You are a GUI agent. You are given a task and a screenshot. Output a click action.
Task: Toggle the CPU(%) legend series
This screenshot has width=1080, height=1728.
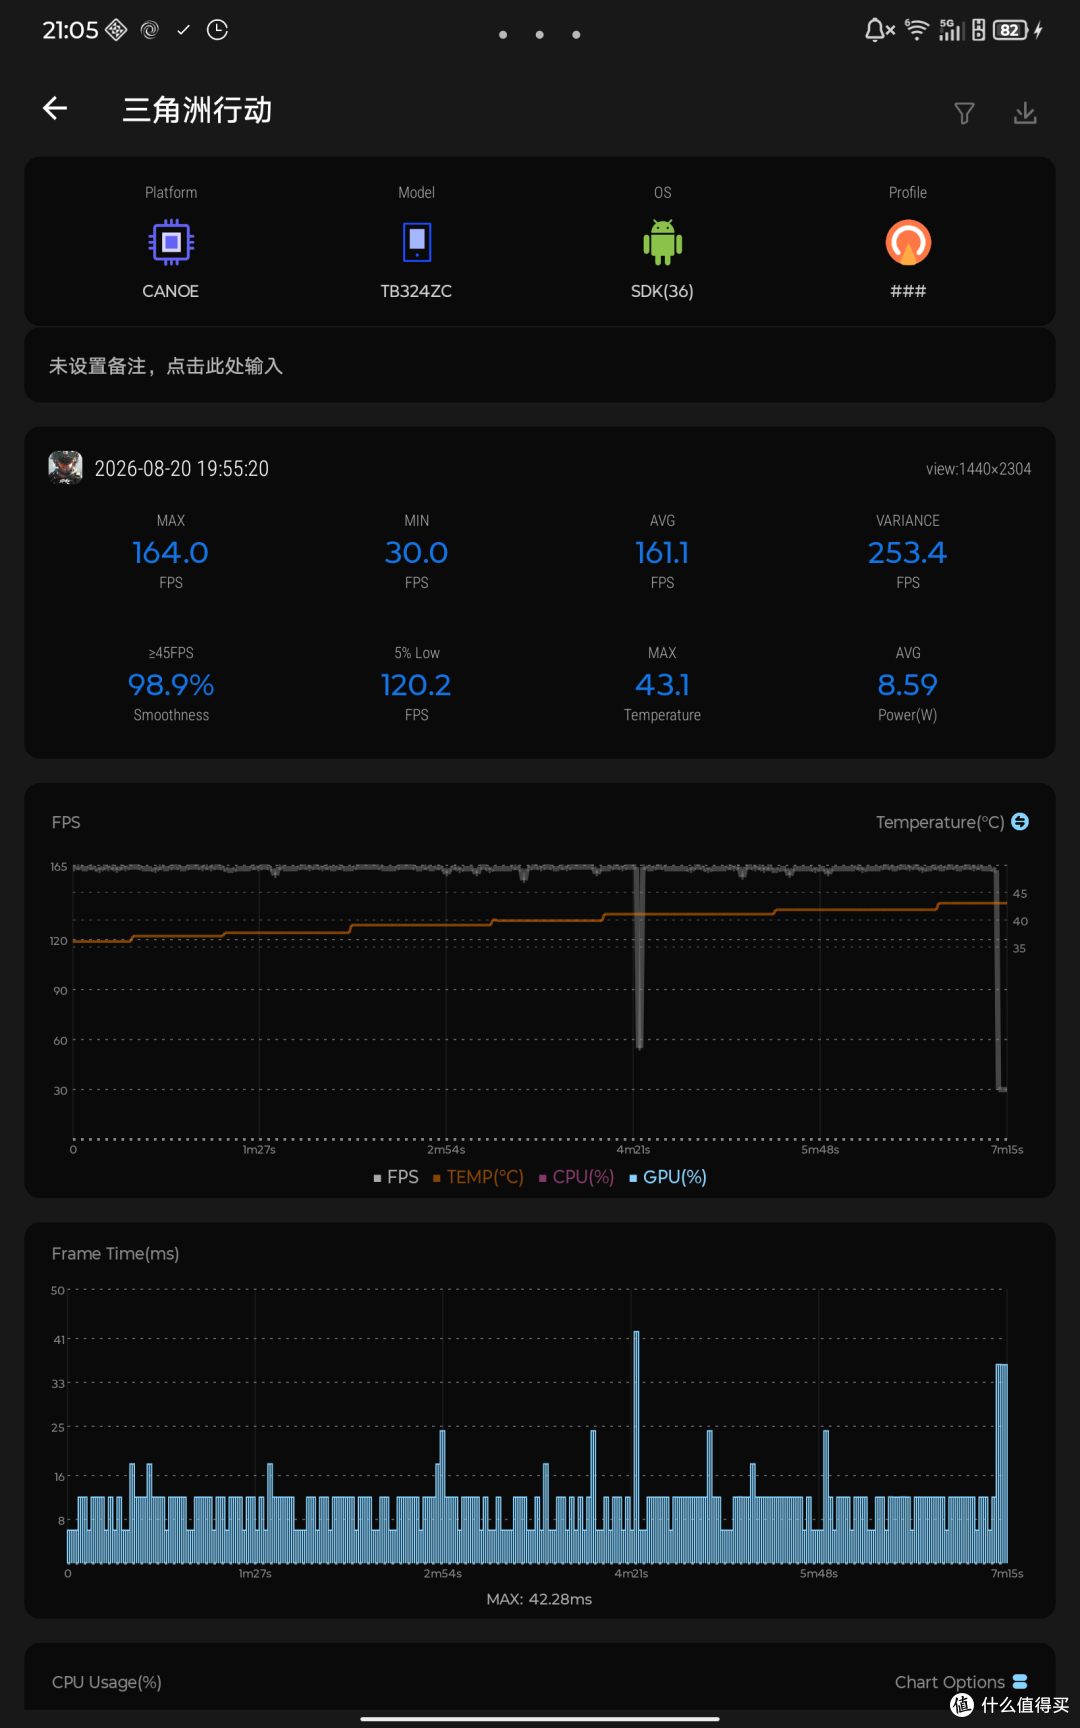576,1177
